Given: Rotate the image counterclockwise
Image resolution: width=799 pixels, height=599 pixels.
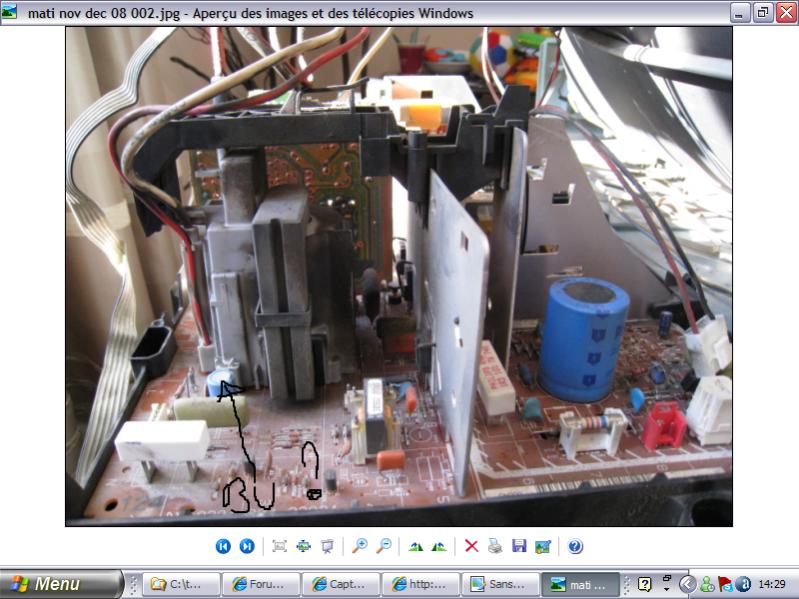Looking at the screenshot, I should (439, 547).
